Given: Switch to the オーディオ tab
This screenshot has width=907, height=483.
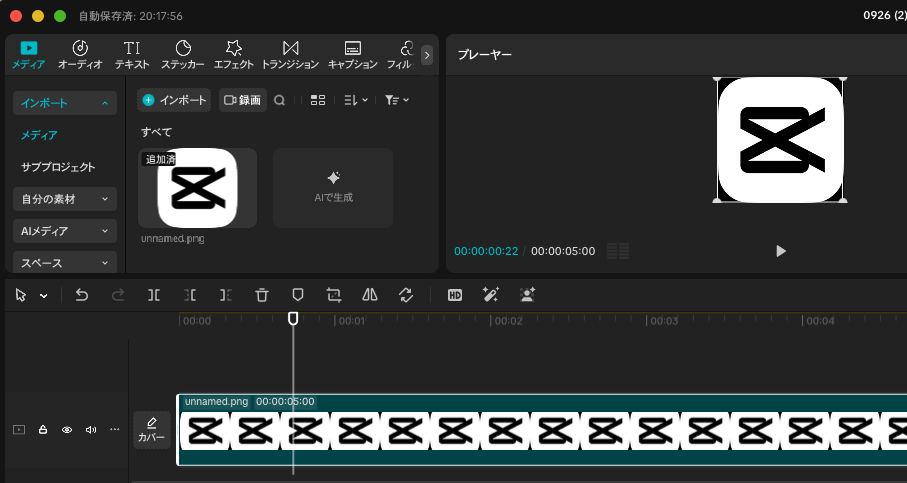Looking at the screenshot, I should click(x=80, y=56).
